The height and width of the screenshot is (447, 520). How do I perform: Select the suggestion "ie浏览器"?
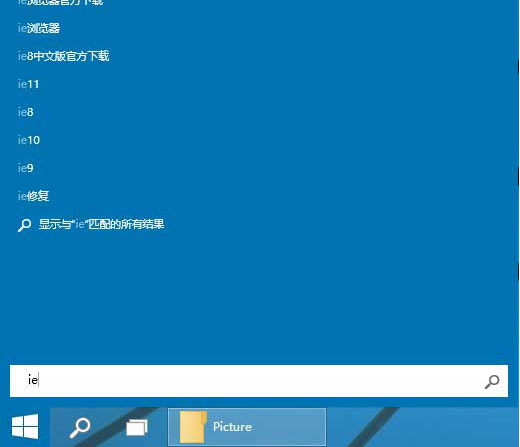(x=39, y=28)
